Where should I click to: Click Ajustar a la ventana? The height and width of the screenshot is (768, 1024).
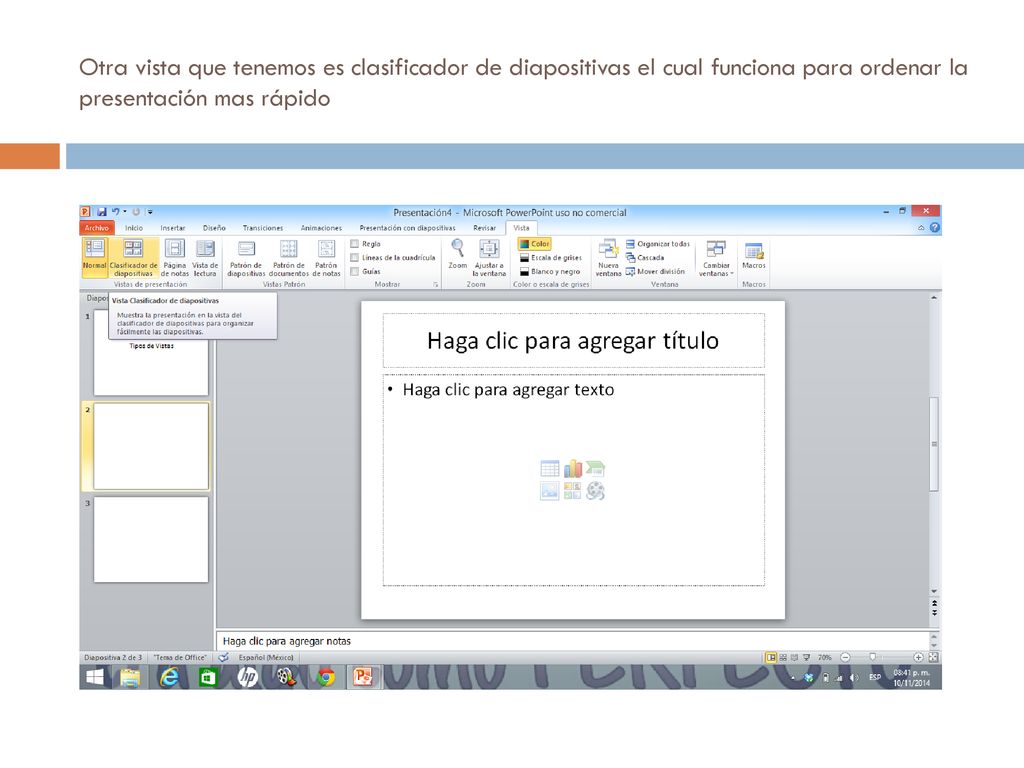click(x=489, y=257)
